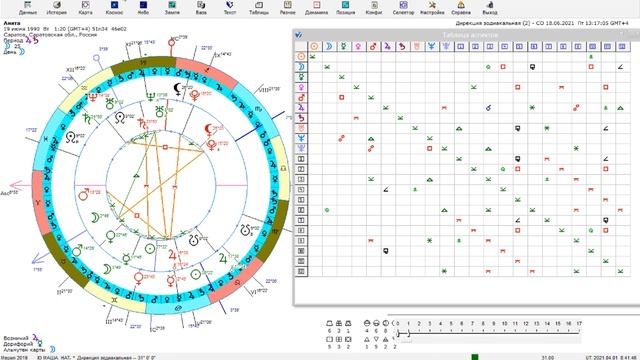Select the Moon row header in aspect table
The width and height of the screenshot is (640, 360).
(301, 67)
